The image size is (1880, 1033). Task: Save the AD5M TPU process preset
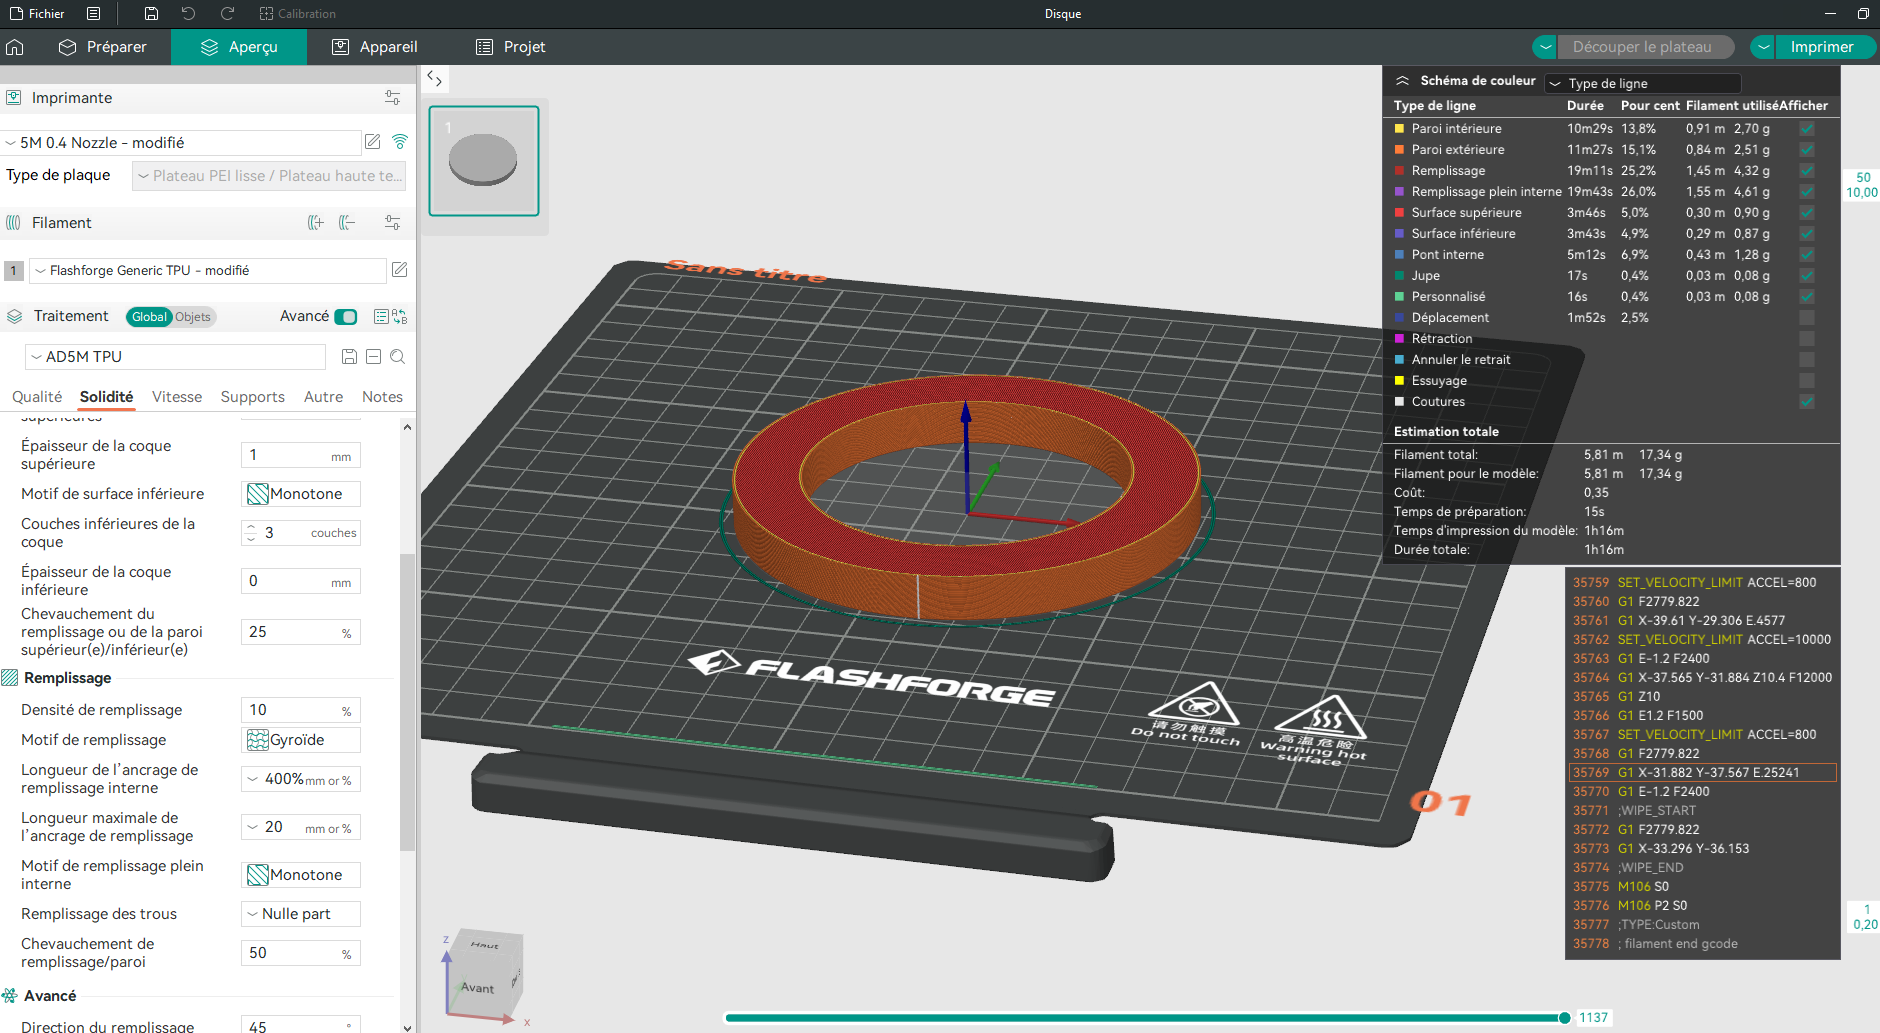click(x=349, y=357)
